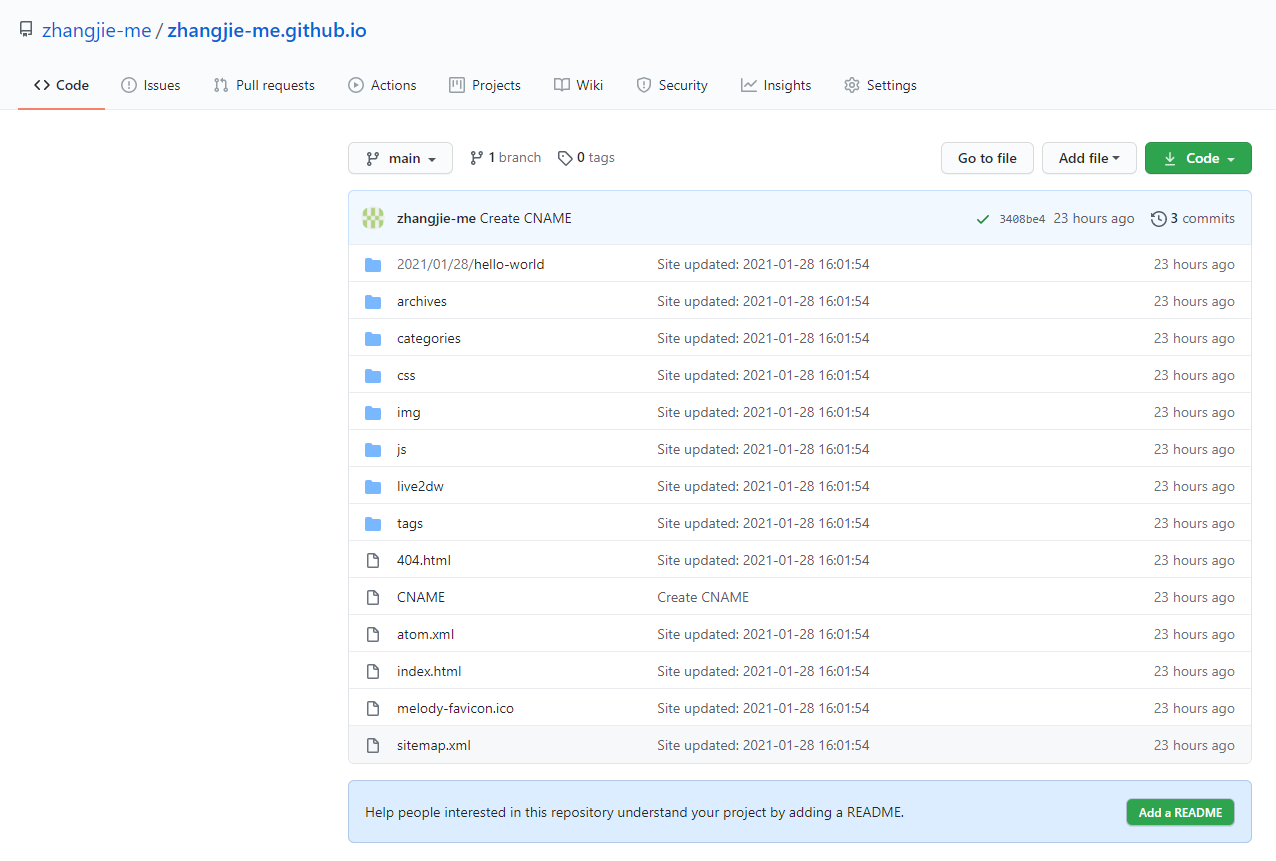Screen dimensions: 1276x861
Task: Click the commits history clock icon
Action: pyautogui.click(x=1158, y=218)
